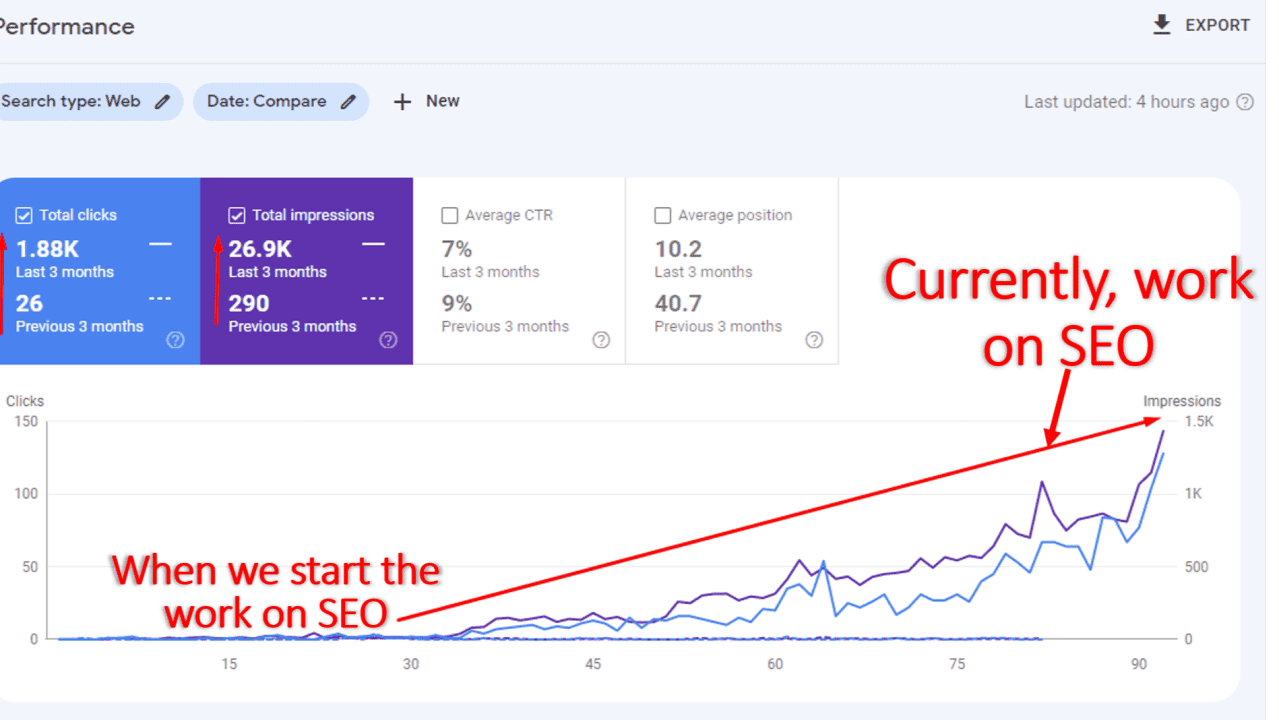Open the Search type: Web filter
The height and width of the screenshot is (720, 1279).
72,101
